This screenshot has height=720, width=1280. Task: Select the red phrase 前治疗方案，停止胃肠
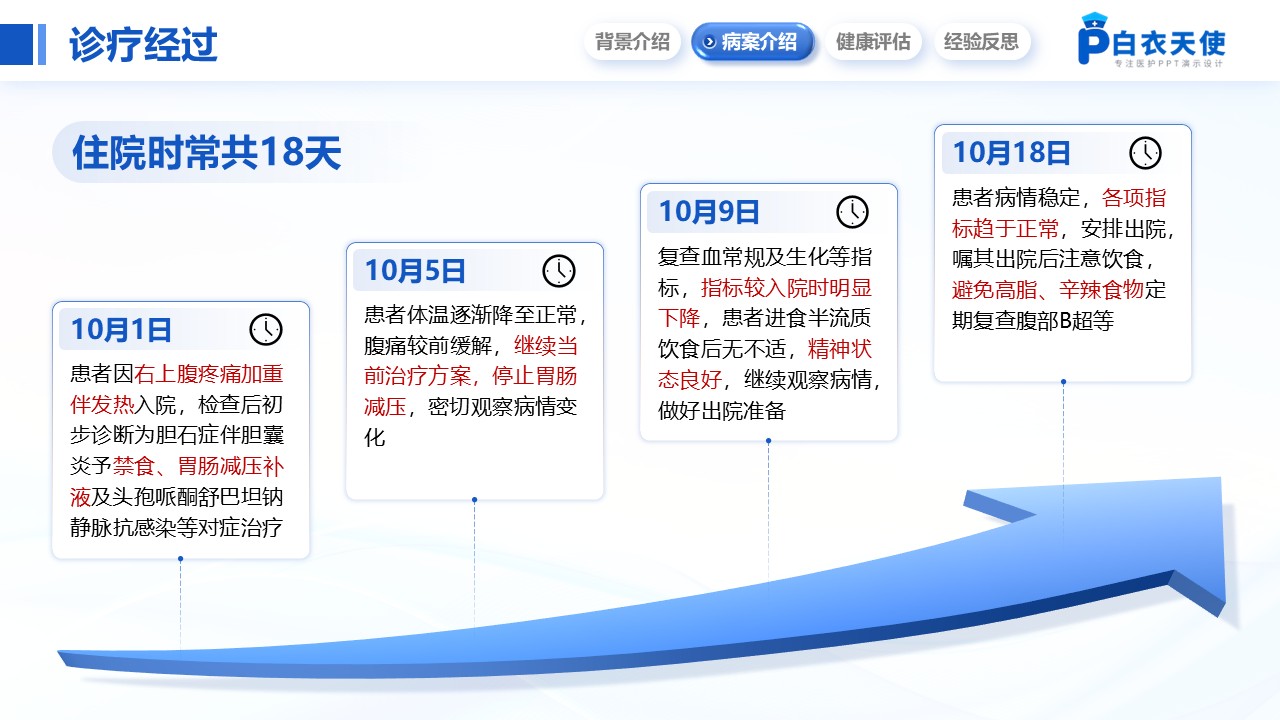point(470,377)
